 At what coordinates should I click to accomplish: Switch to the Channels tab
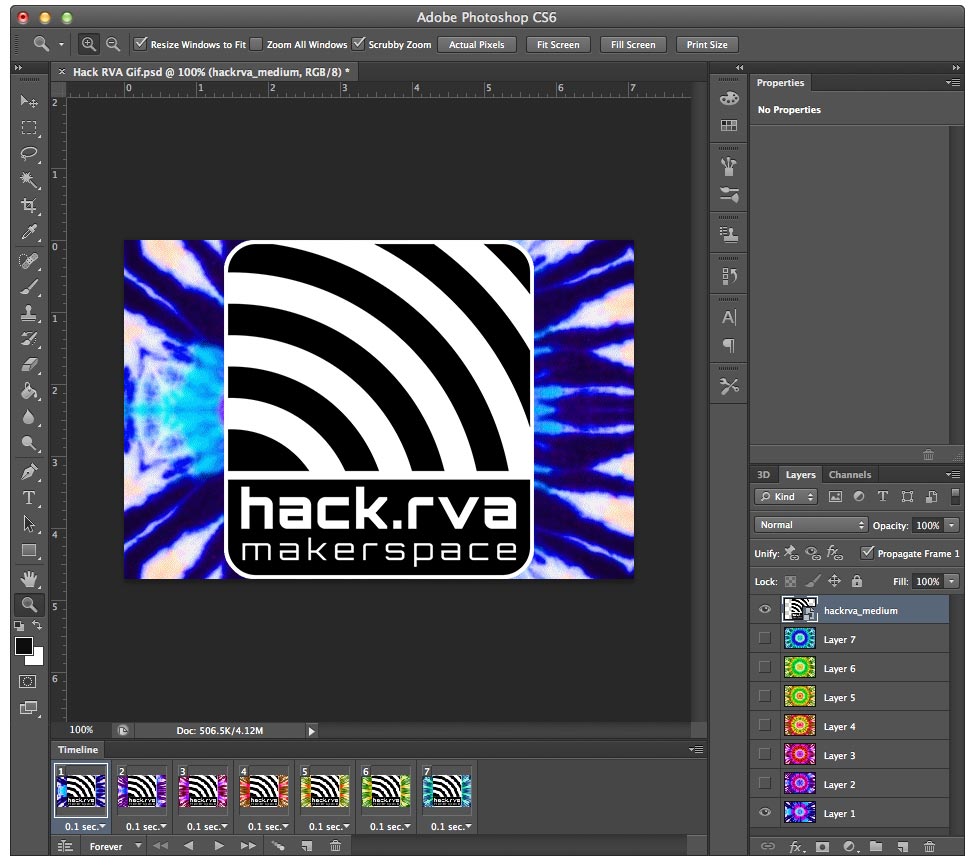tap(849, 474)
